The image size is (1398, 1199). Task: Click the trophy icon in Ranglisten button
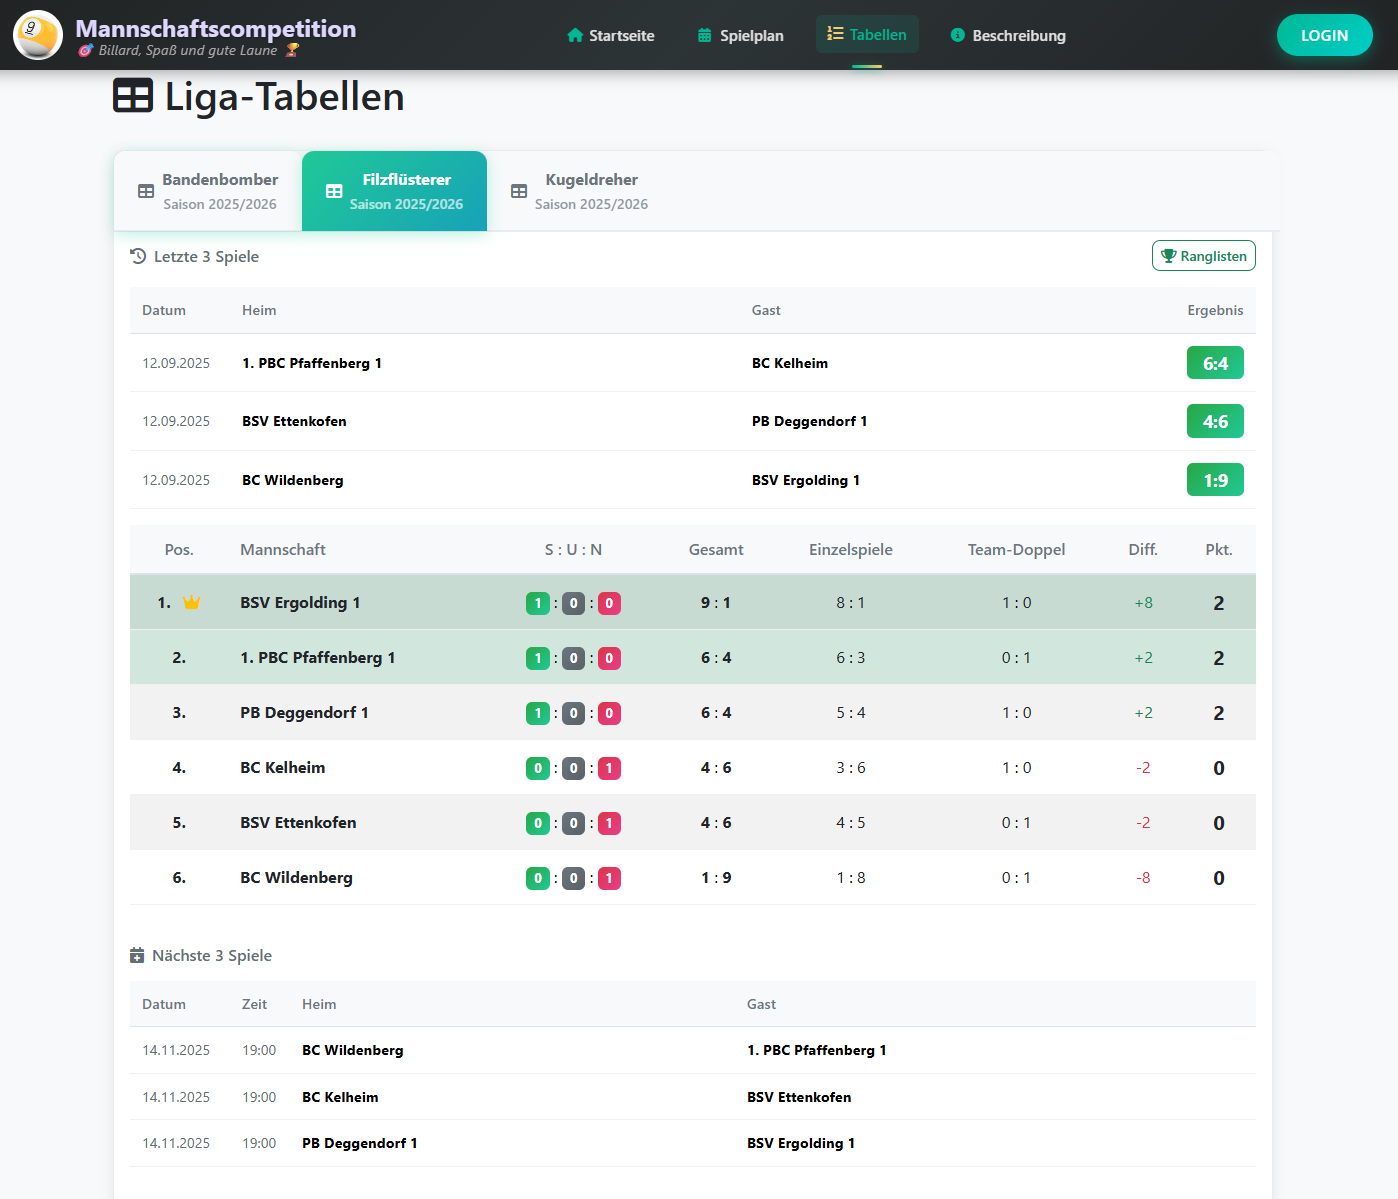click(x=1168, y=256)
